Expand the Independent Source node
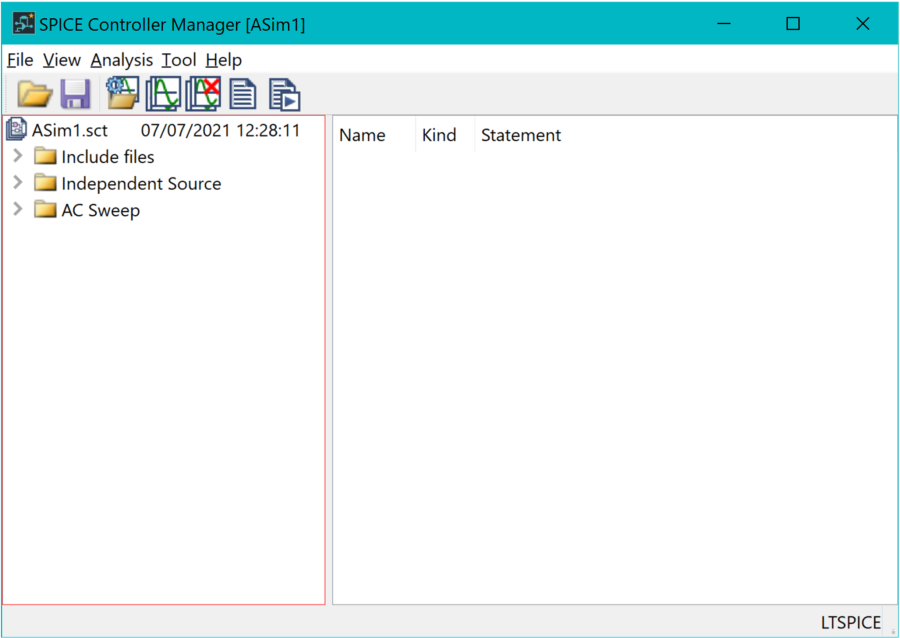The height and width of the screenshot is (638, 900). click(18, 182)
